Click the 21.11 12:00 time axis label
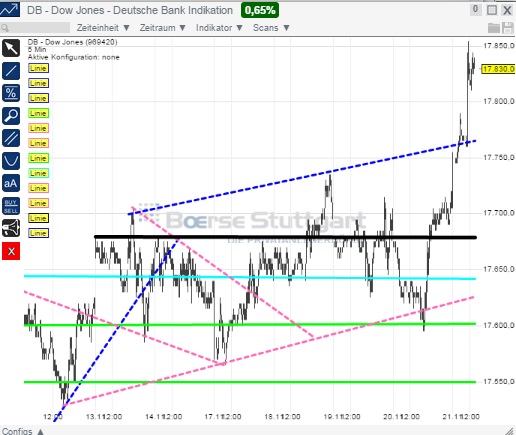 (x=461, y=417)
